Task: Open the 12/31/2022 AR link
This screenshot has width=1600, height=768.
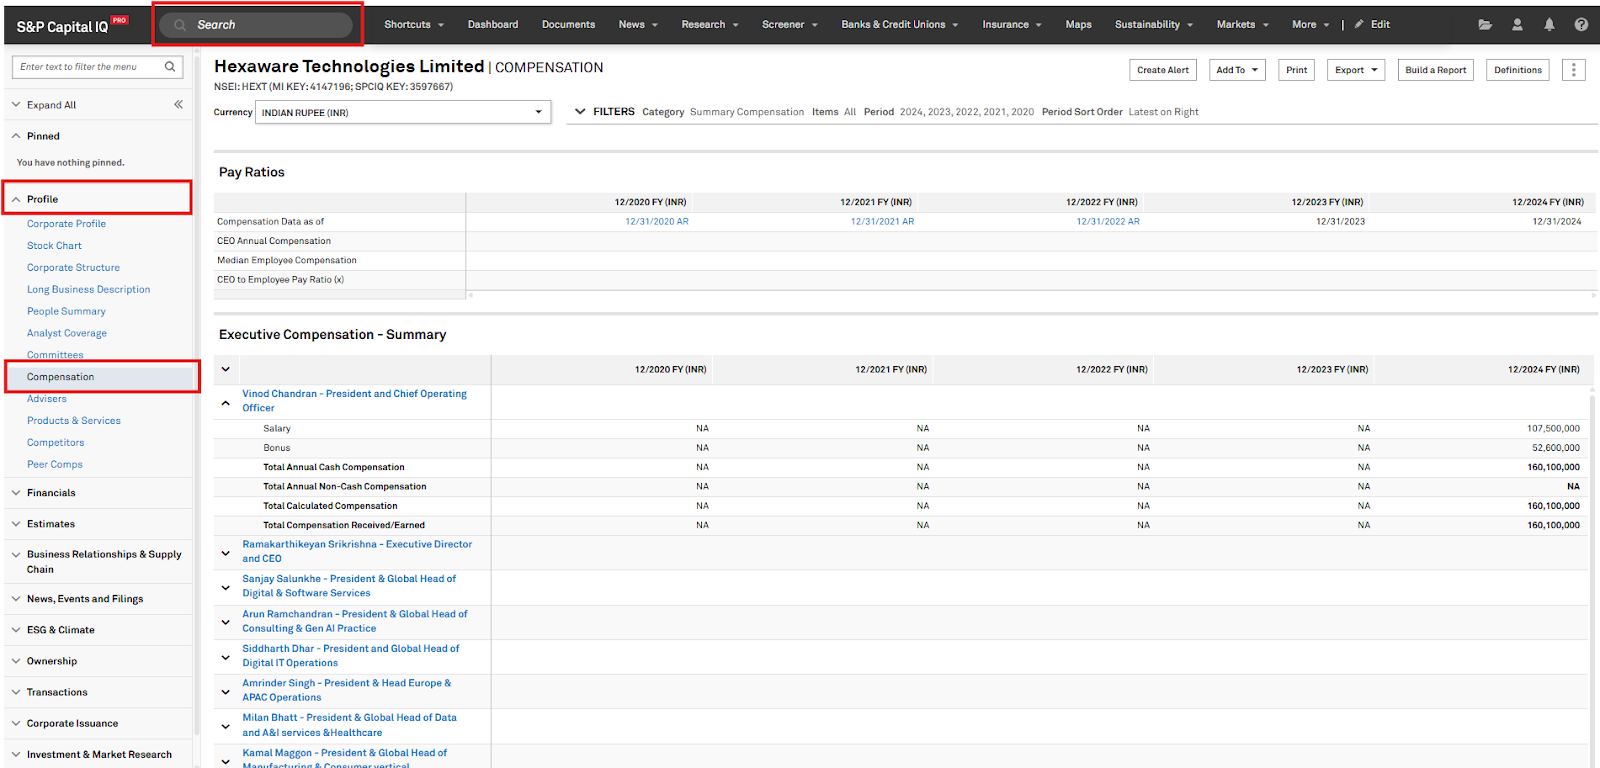Action: [1108, 222]
